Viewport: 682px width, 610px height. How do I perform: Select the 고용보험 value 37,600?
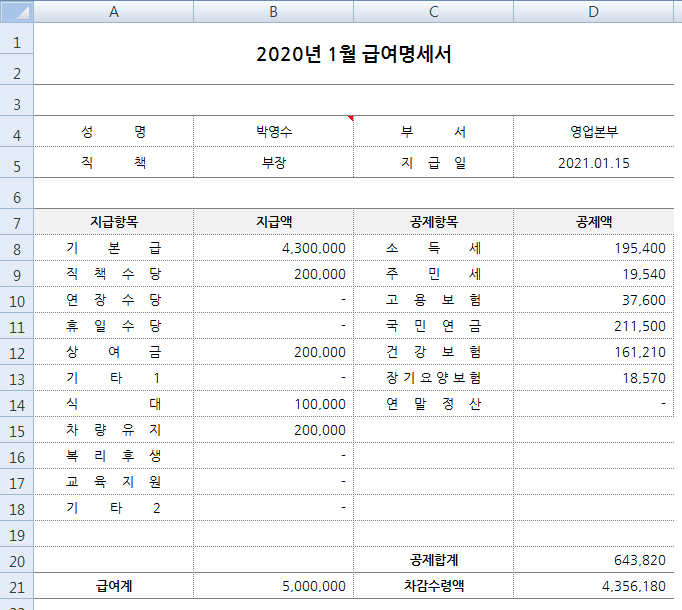593,300
